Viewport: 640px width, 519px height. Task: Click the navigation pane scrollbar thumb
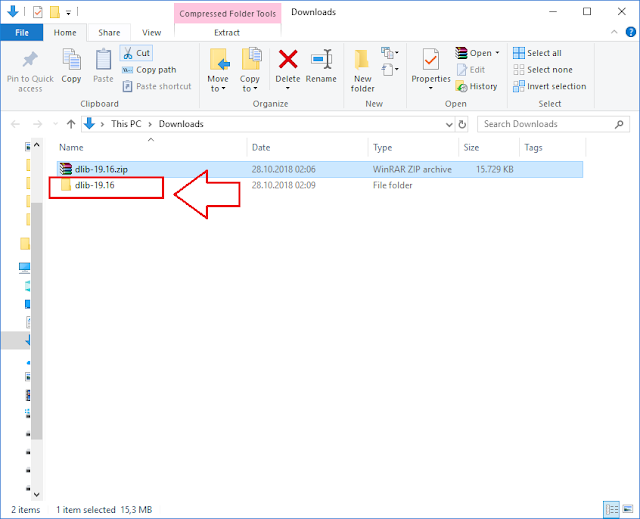tap(37, 321)
